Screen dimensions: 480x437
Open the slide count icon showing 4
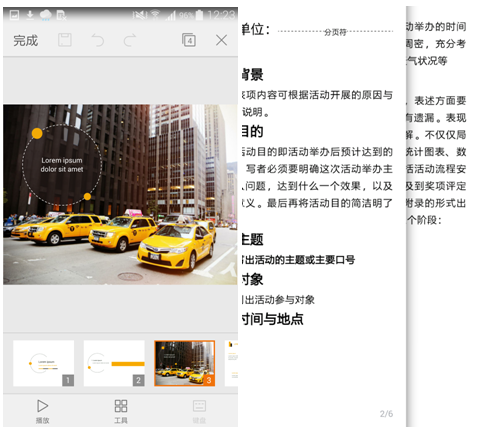[189, 40]
